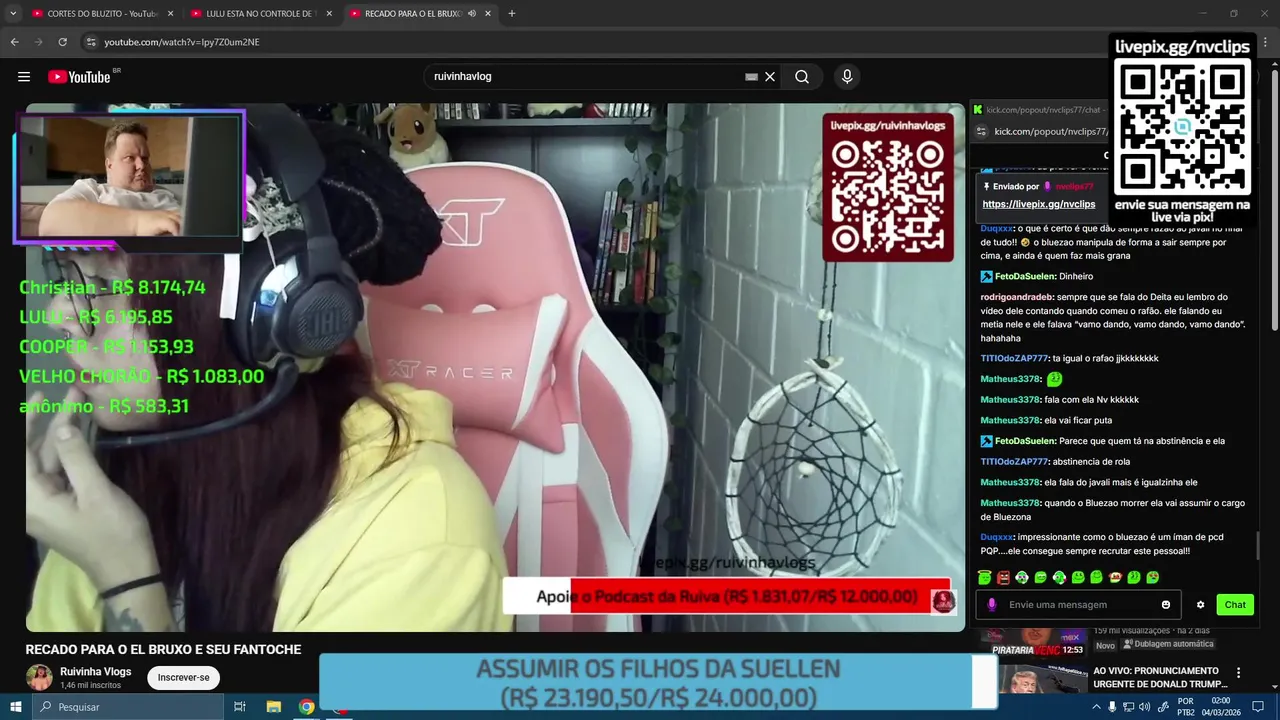1280x720 pixels.
Task: Go to YouTube home via logo
Action: pyautogui.click(x=79, y=77)
